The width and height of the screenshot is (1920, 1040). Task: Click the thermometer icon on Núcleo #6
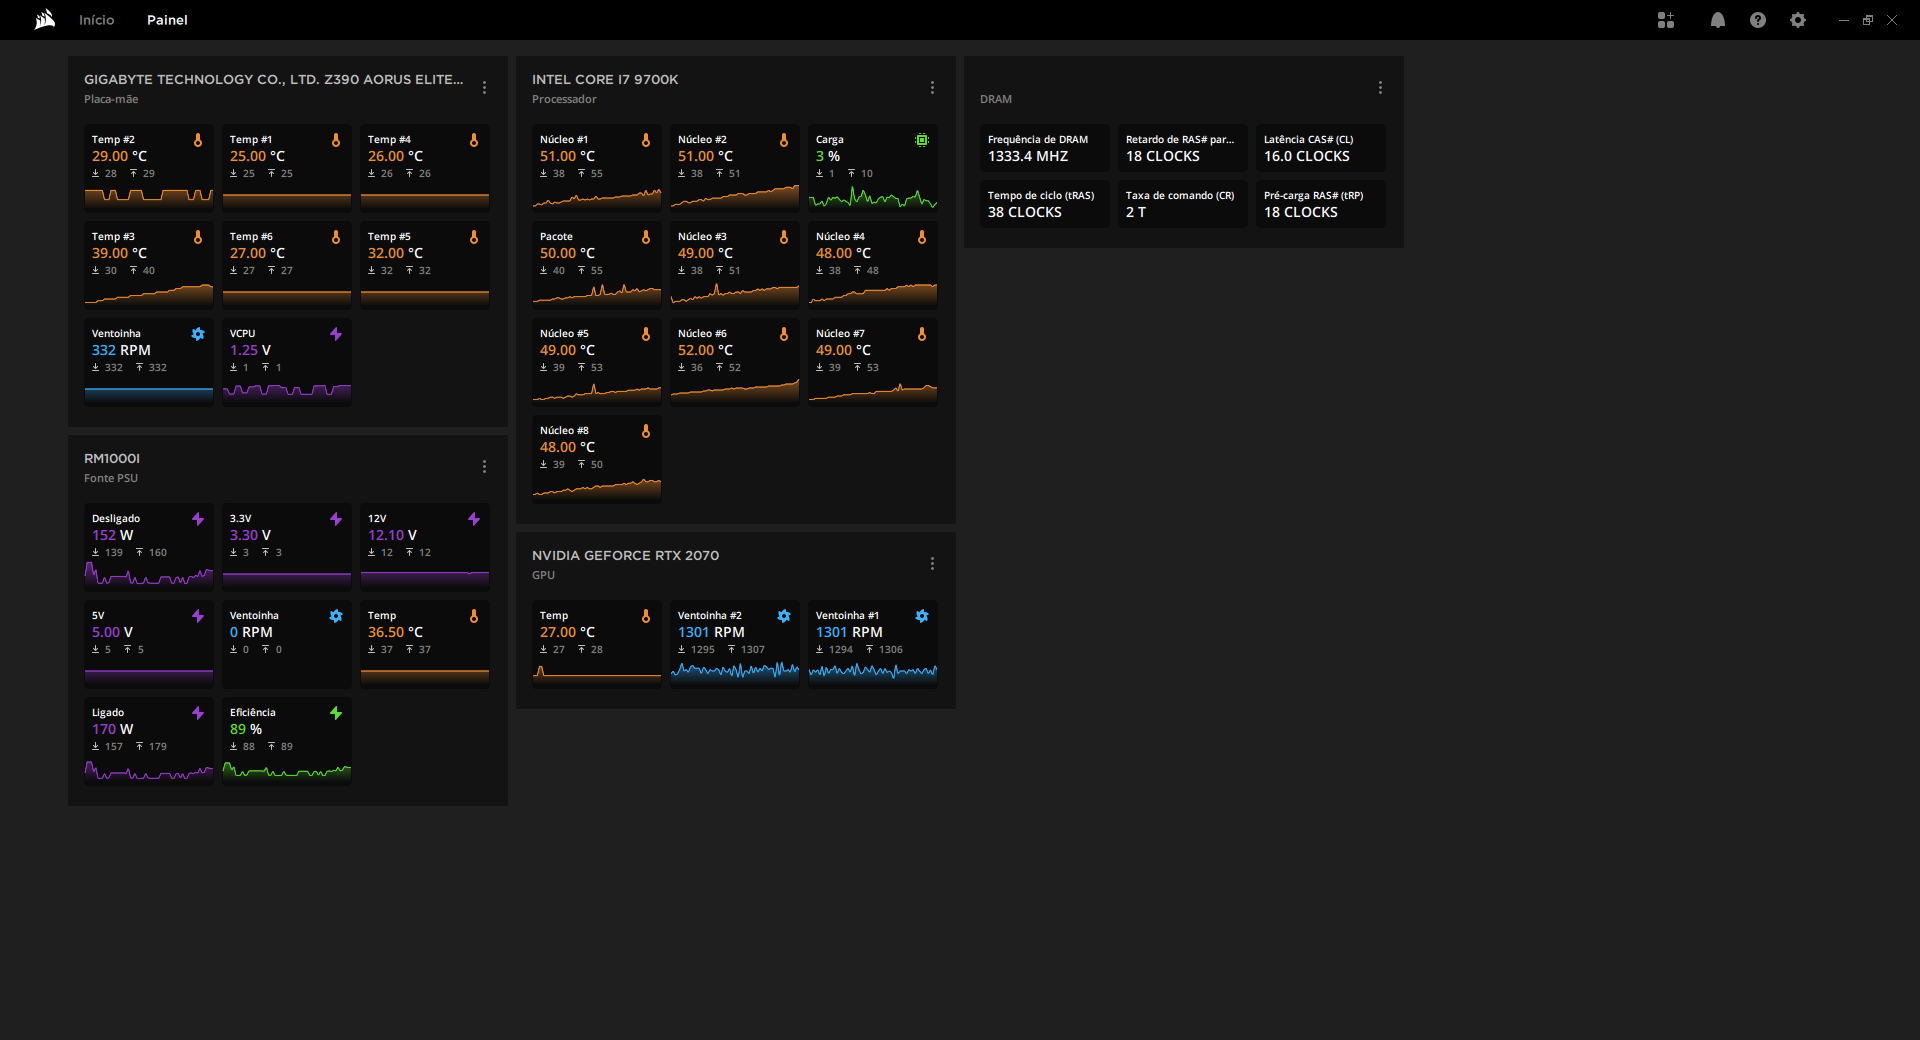[784, 334]
